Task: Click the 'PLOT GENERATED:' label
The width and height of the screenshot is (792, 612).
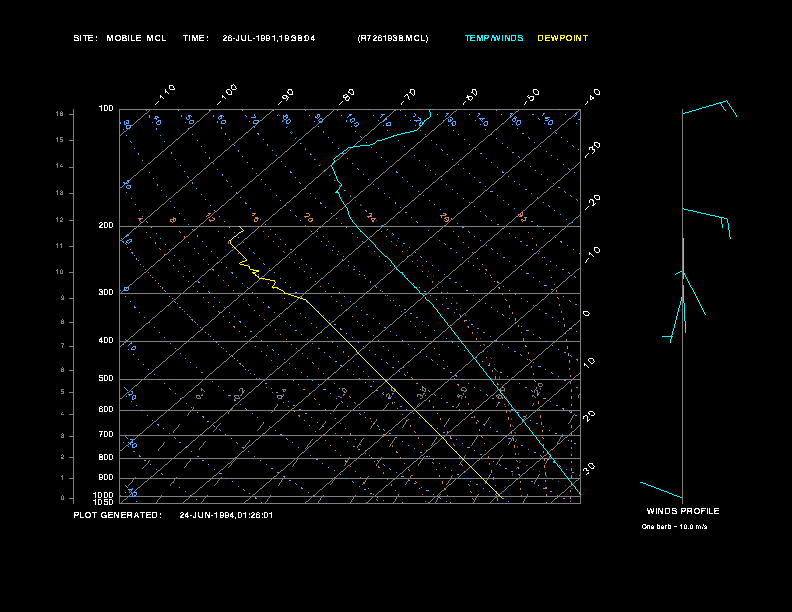Action: [118, 515]
